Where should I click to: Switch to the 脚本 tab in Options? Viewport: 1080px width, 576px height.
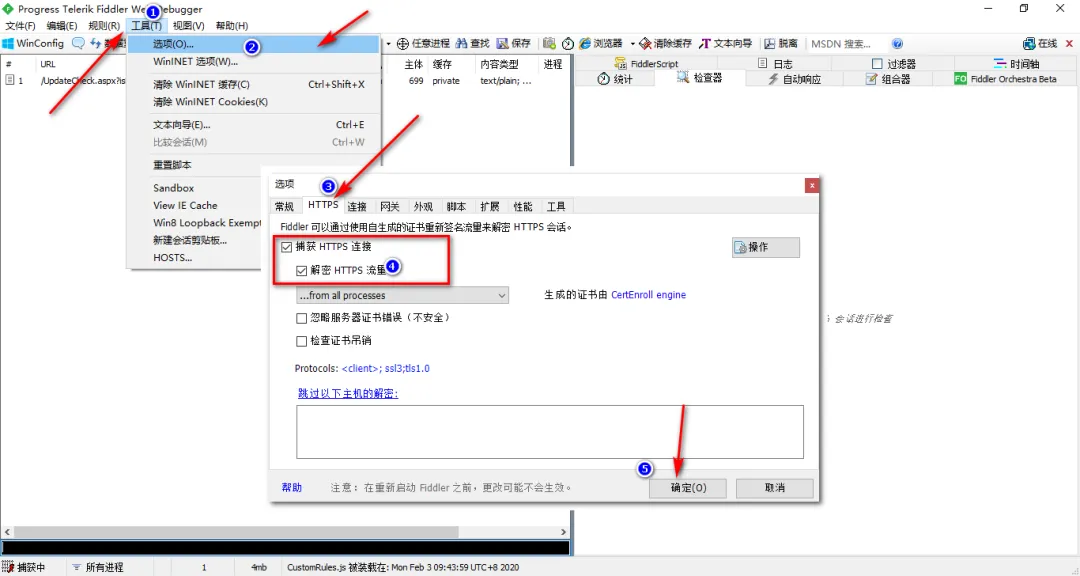[x=456, y=207]
